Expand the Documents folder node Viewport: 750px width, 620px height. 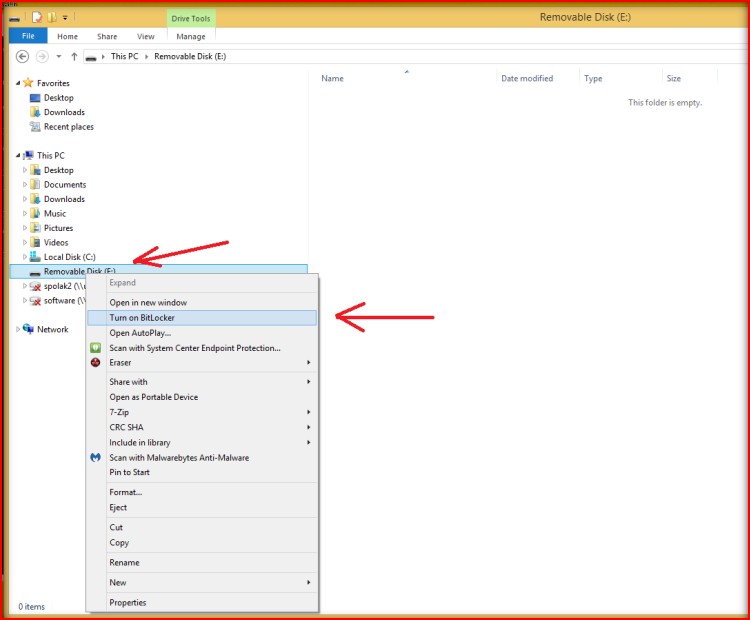pyautogui.click(x=25, y=184)
